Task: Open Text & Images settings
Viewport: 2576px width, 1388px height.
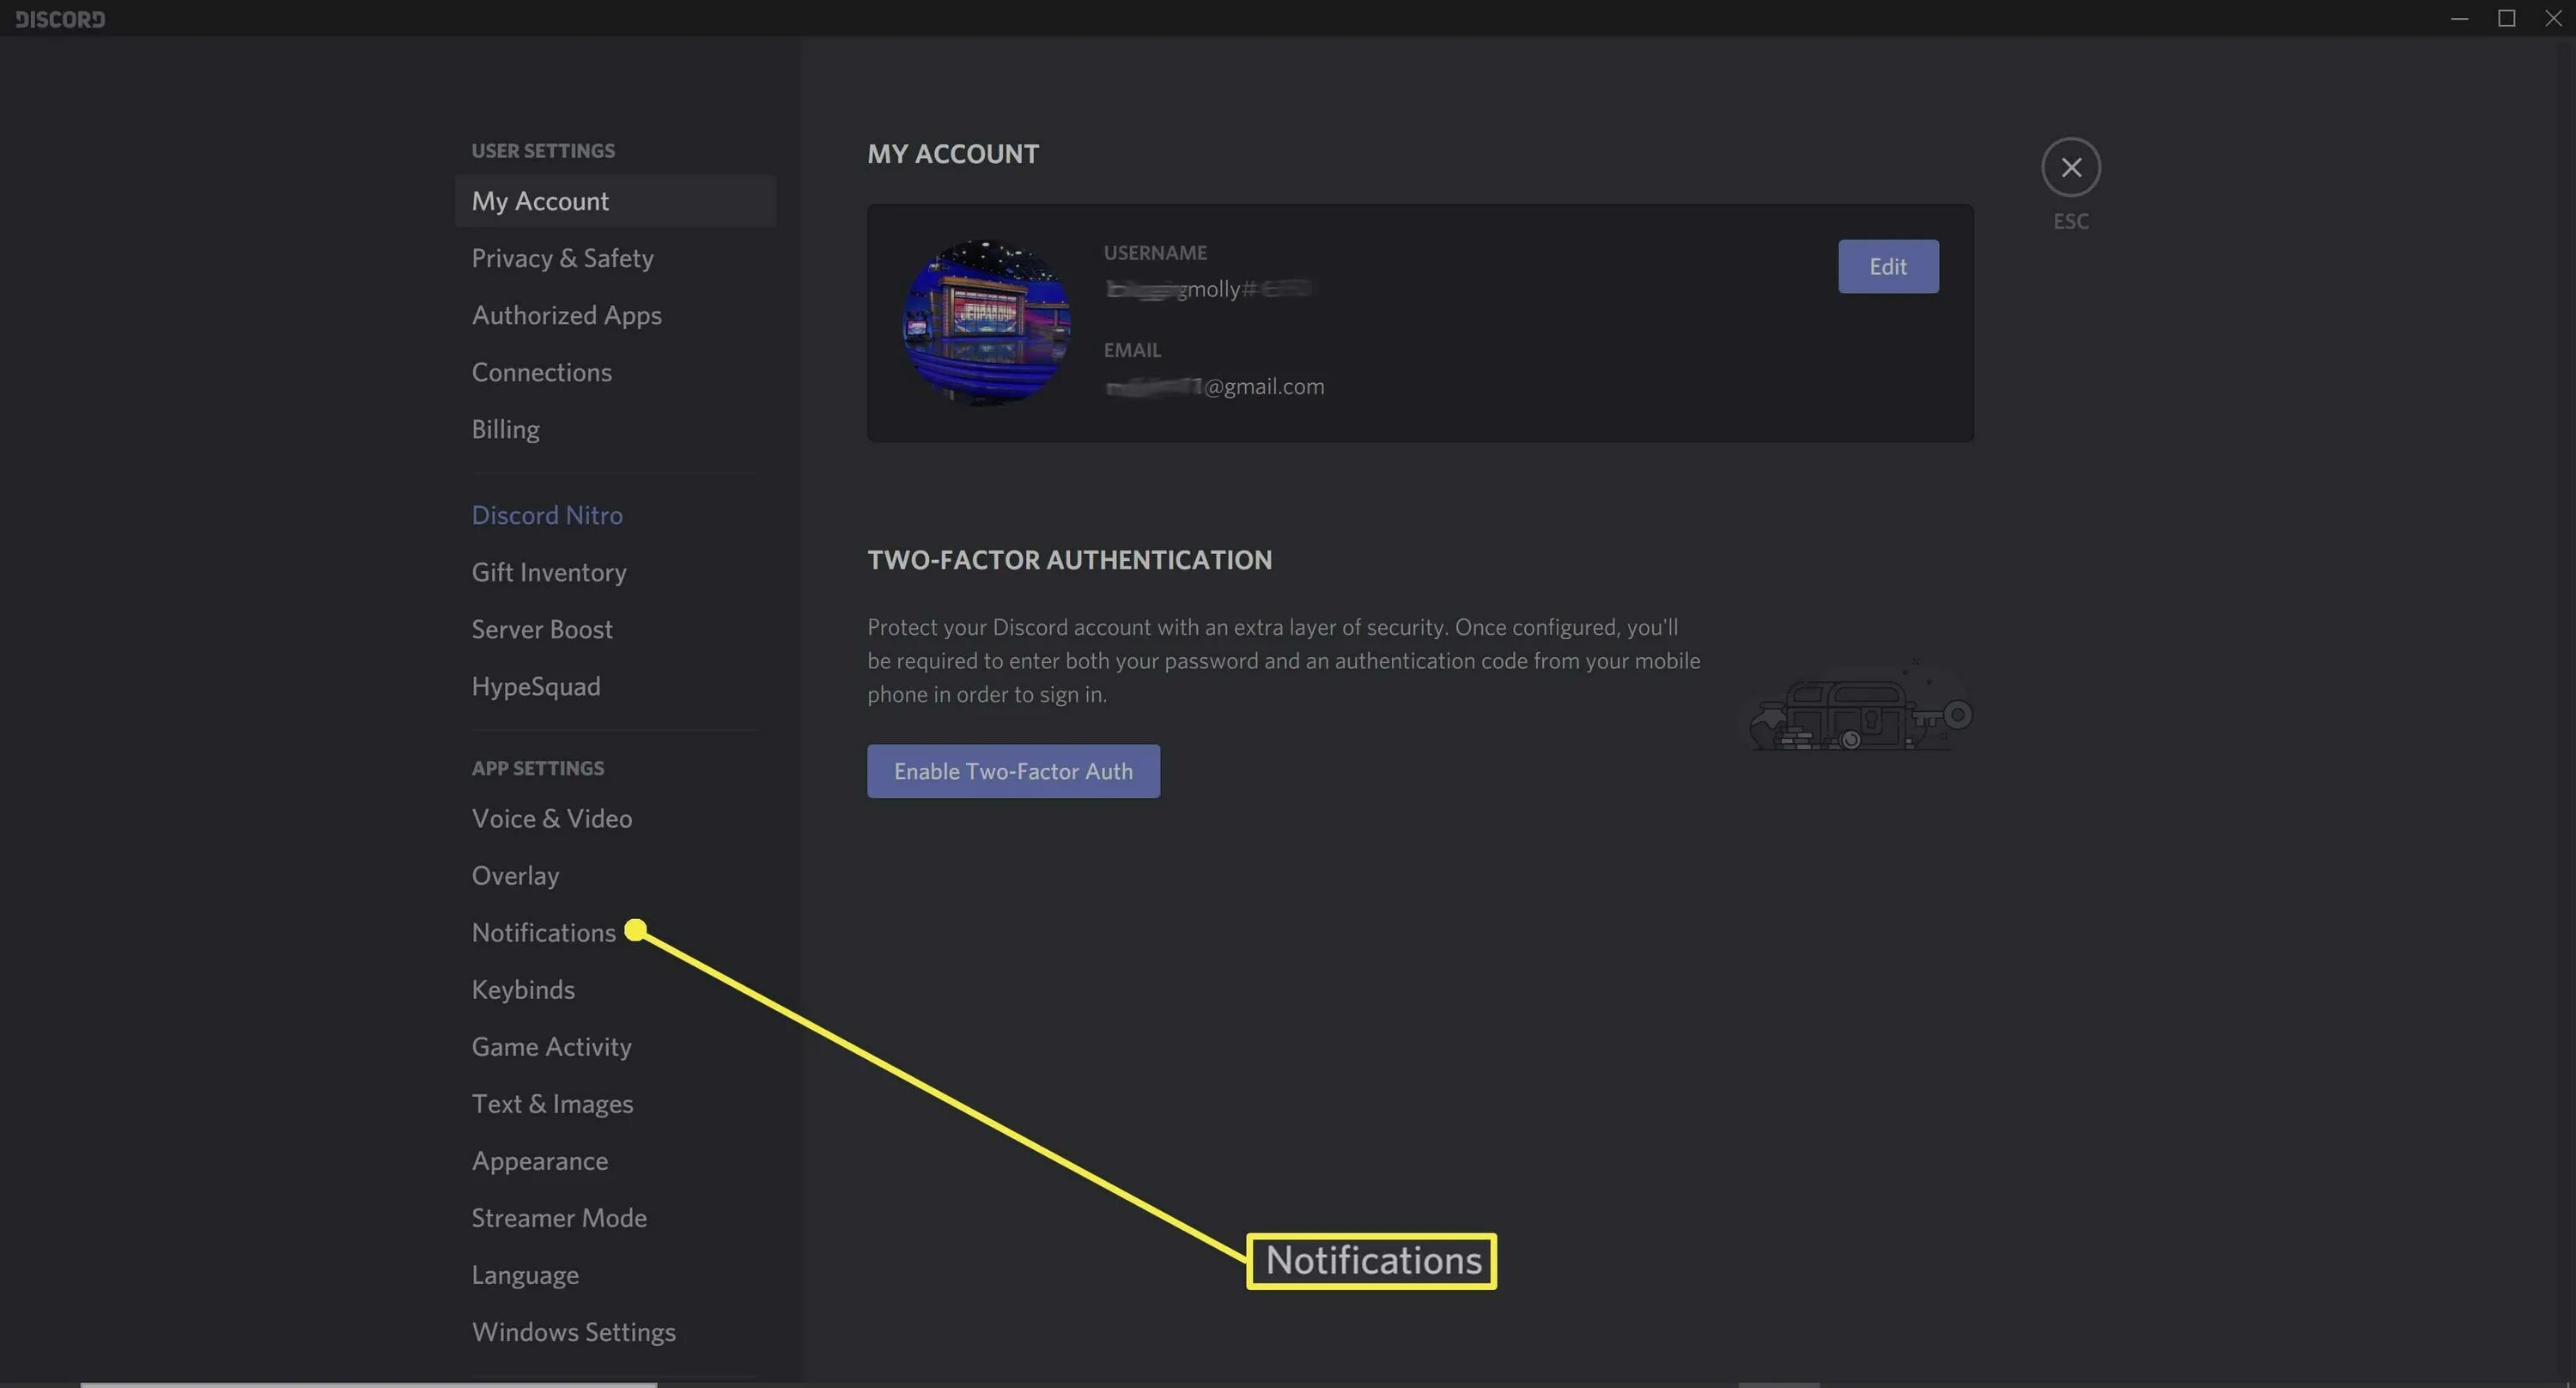Action: click(552, 1103)
